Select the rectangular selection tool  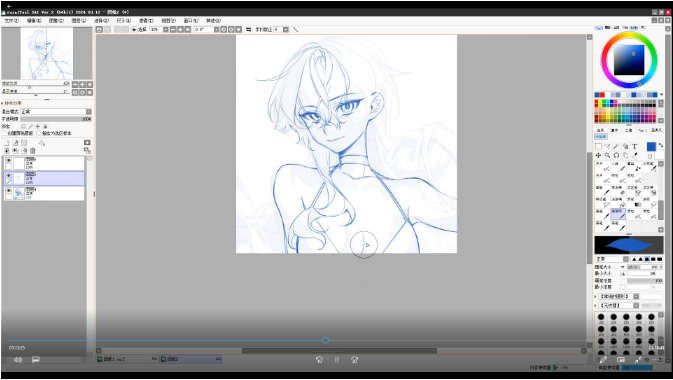[x=598, y=146]
